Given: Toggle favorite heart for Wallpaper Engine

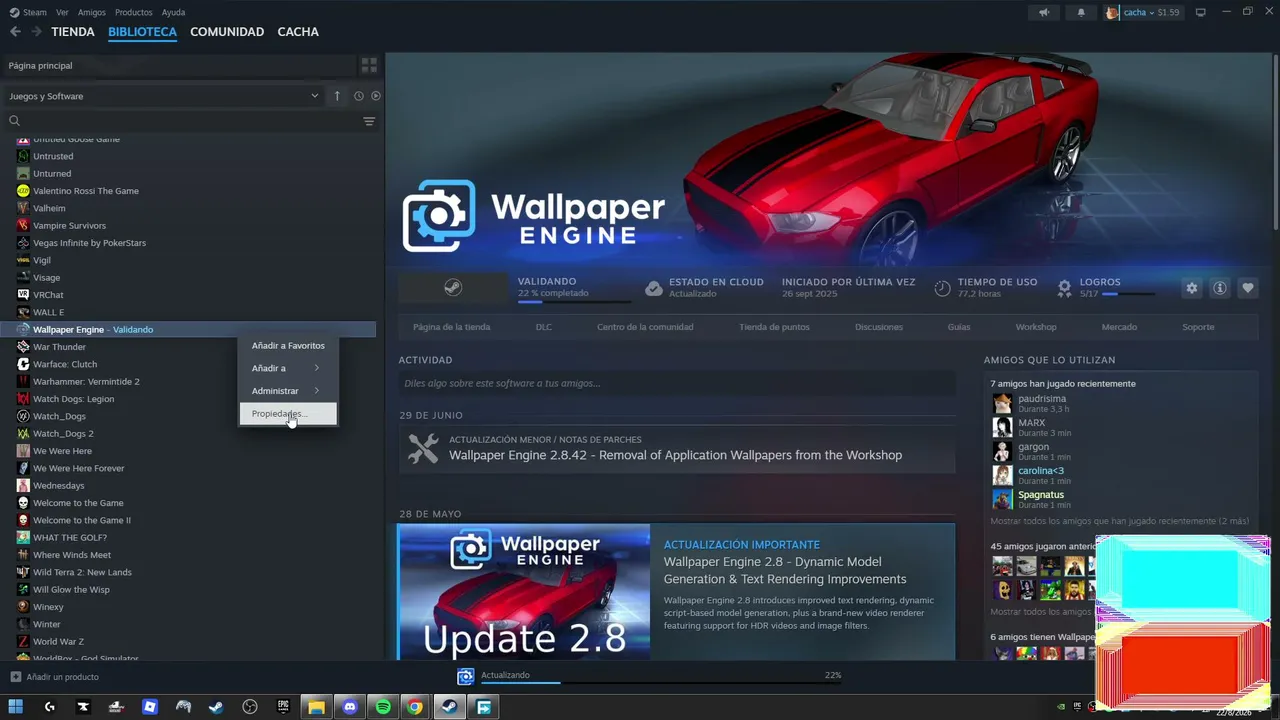Looking at the screenshot, I should (x=1248, y=288).
